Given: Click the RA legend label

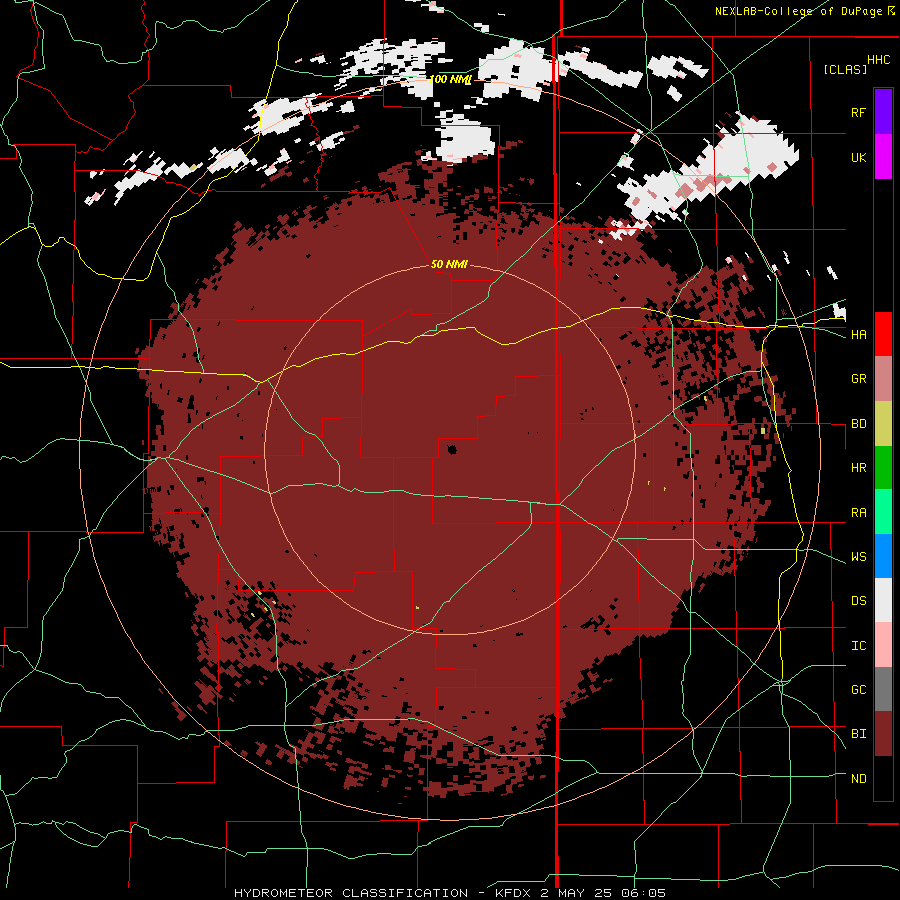Looking at the screenshot, I should click(x=858, y=512).
